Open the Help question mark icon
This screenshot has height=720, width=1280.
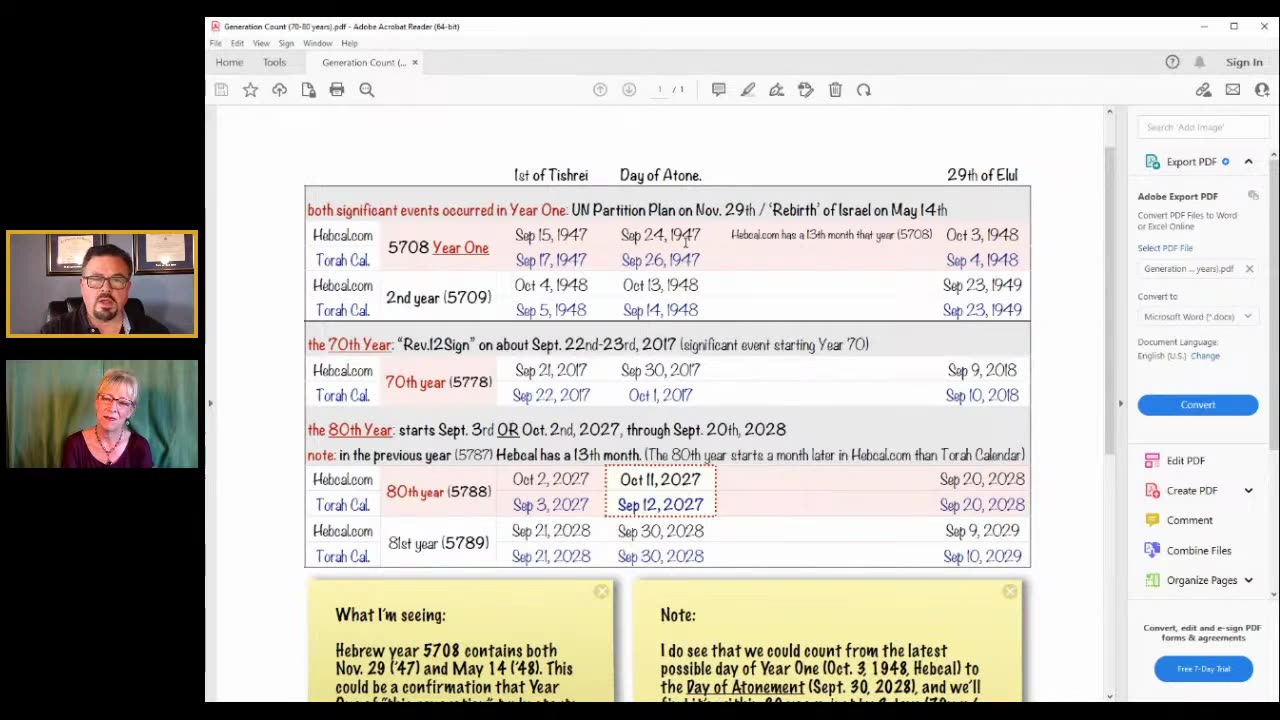(1172, 62)
